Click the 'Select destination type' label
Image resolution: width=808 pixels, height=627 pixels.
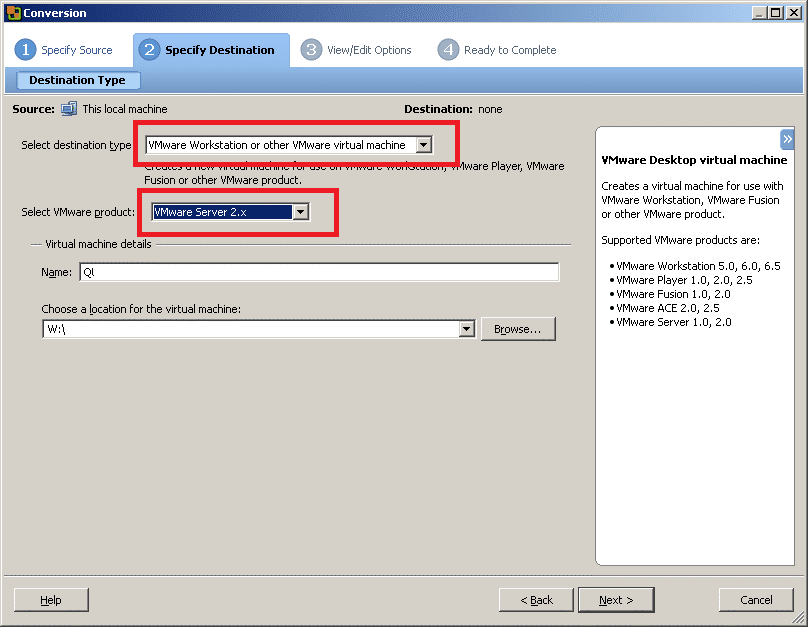pyautogui.click(x=76, y=145)
